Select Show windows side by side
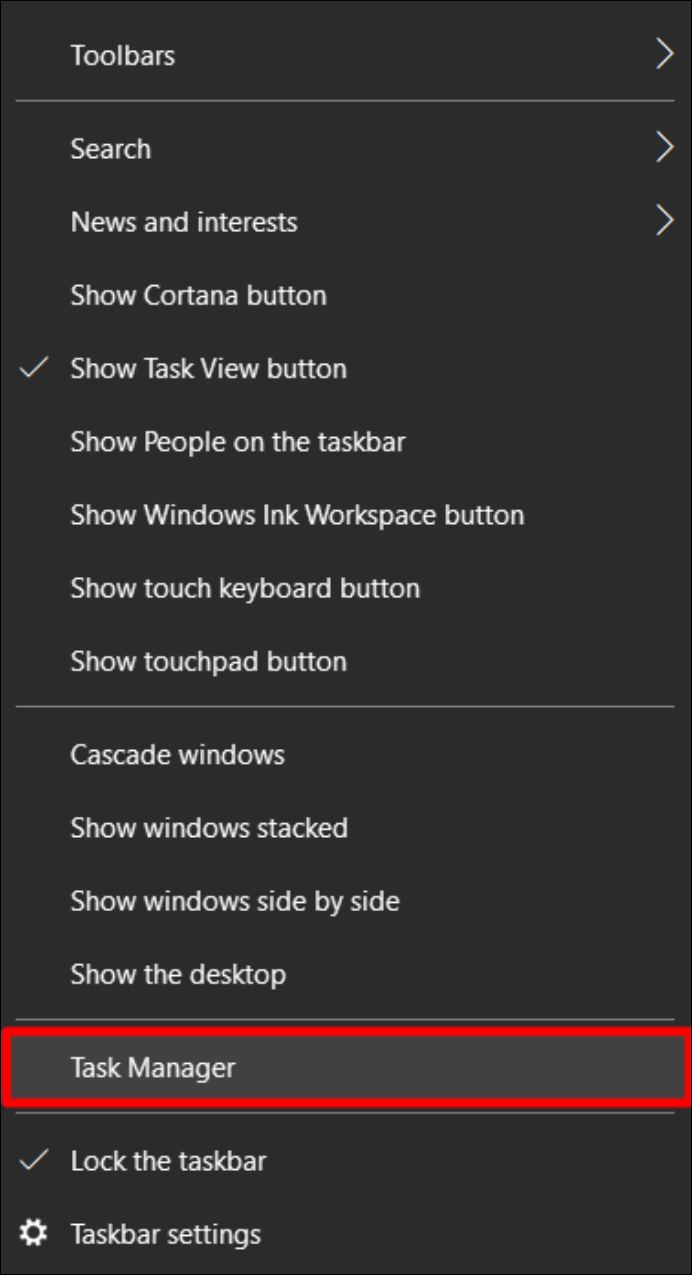692x1275 pixels. [x=235, y=901]
